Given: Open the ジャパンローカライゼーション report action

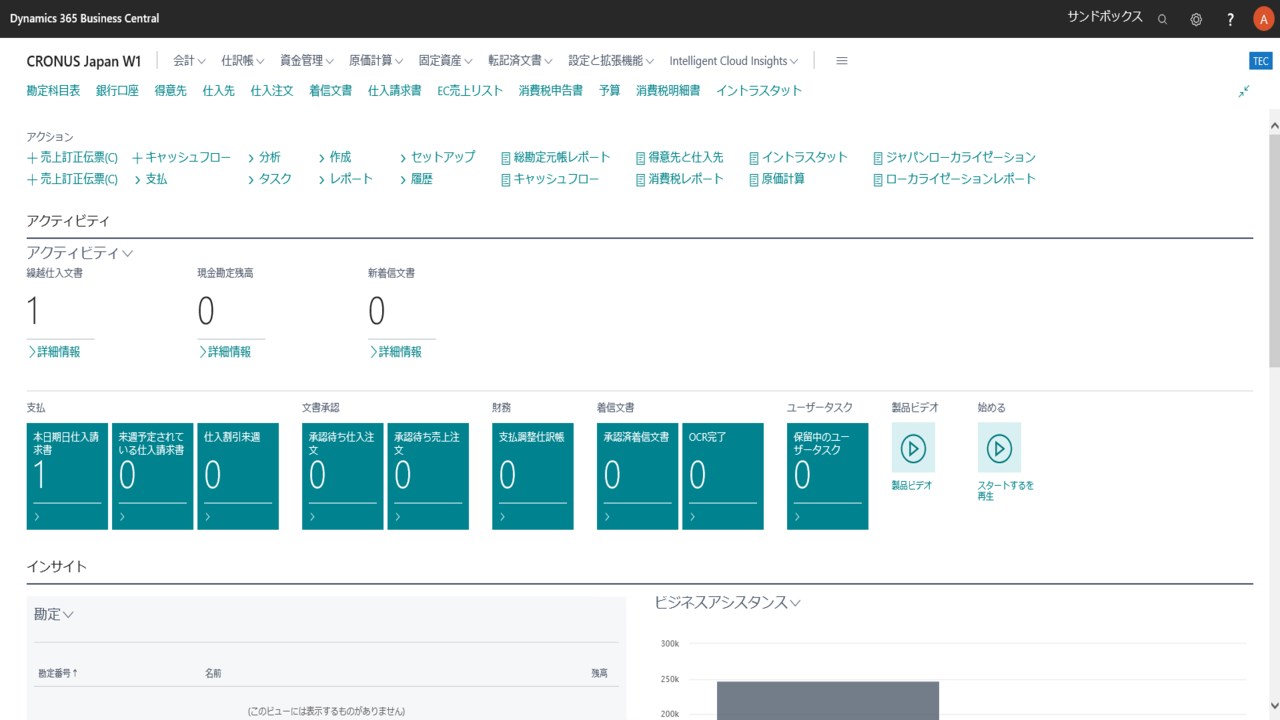Looking at the screenshot, I should pos(954,157).
